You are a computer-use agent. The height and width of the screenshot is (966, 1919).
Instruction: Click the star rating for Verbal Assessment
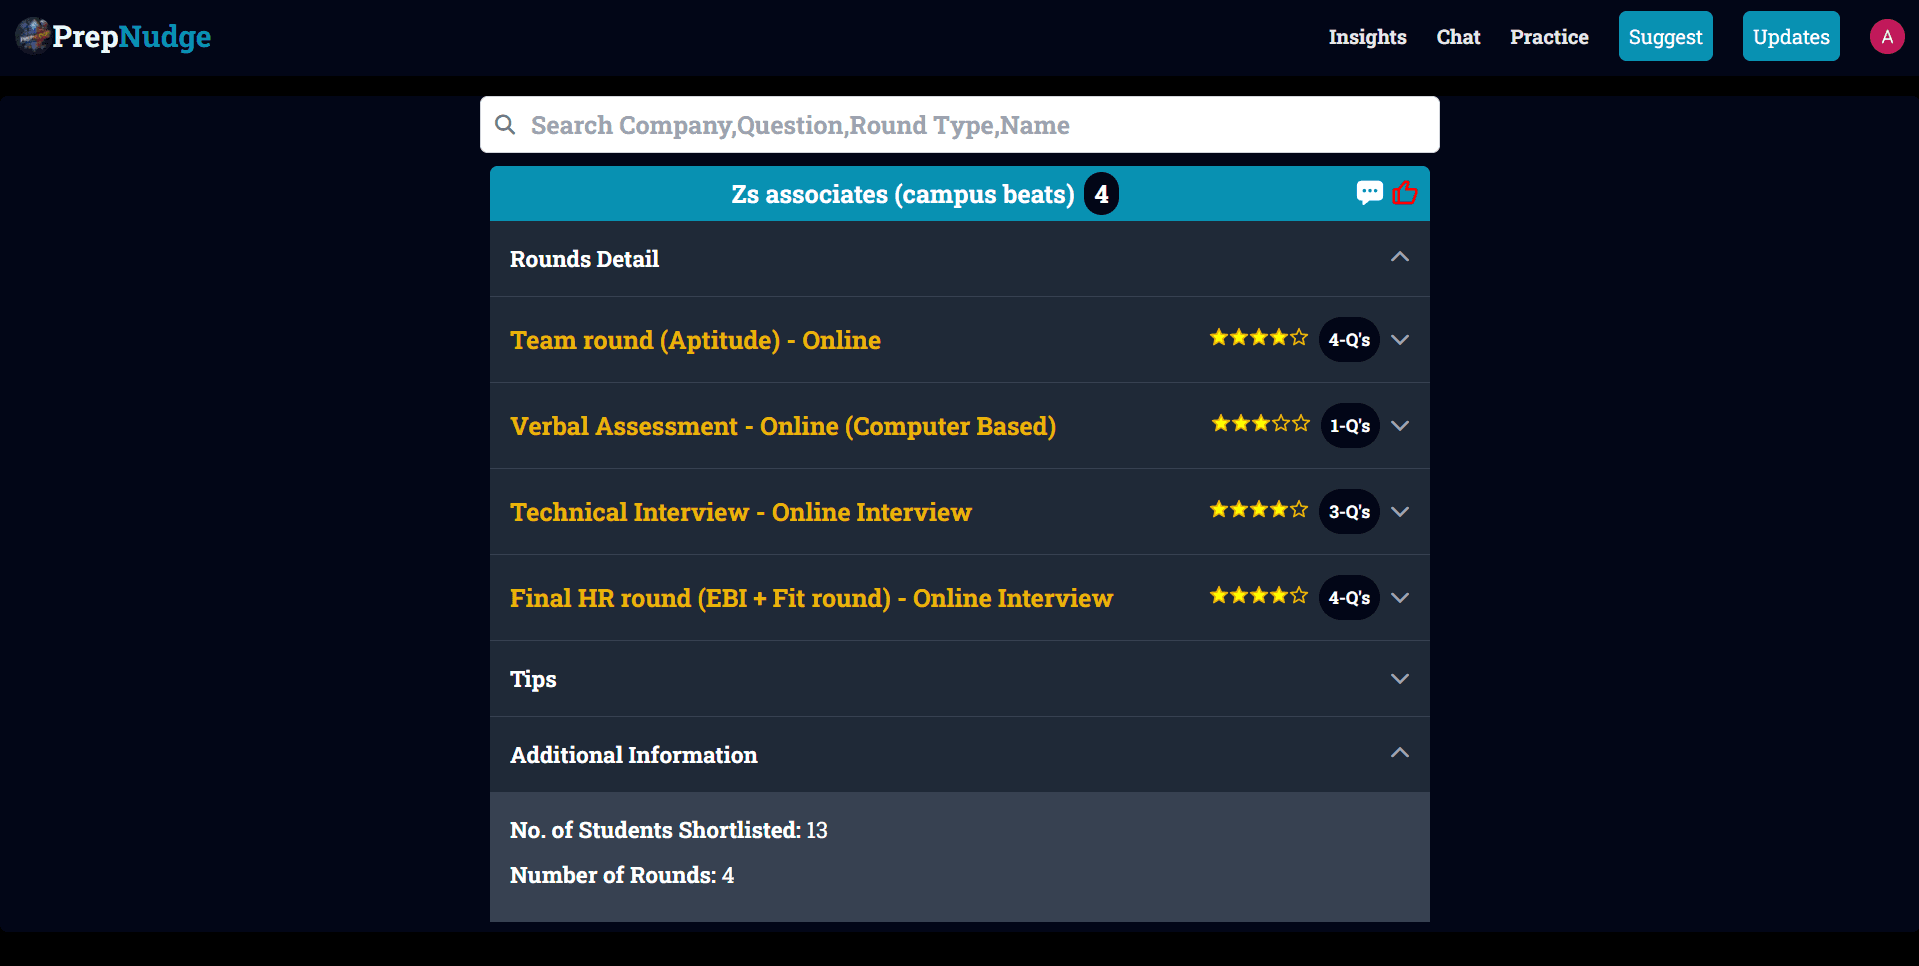(1260, 424)
